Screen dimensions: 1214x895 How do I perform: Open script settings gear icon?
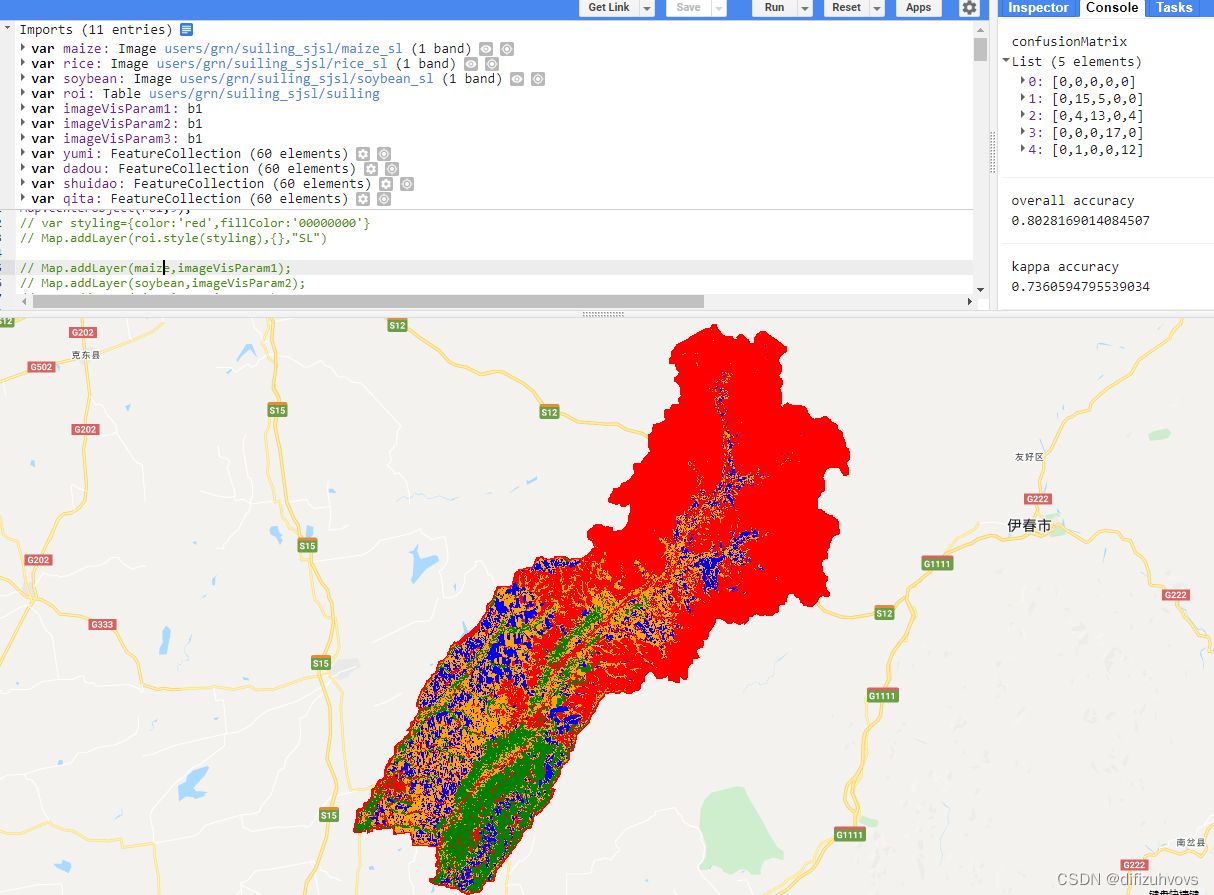tap(969, 8)
